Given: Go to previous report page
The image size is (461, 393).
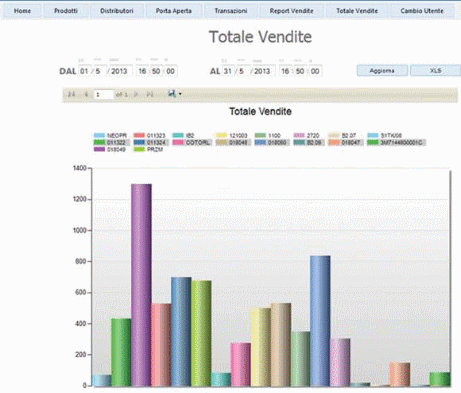Looking at the screenshot, I should click(x=86, y=95).
